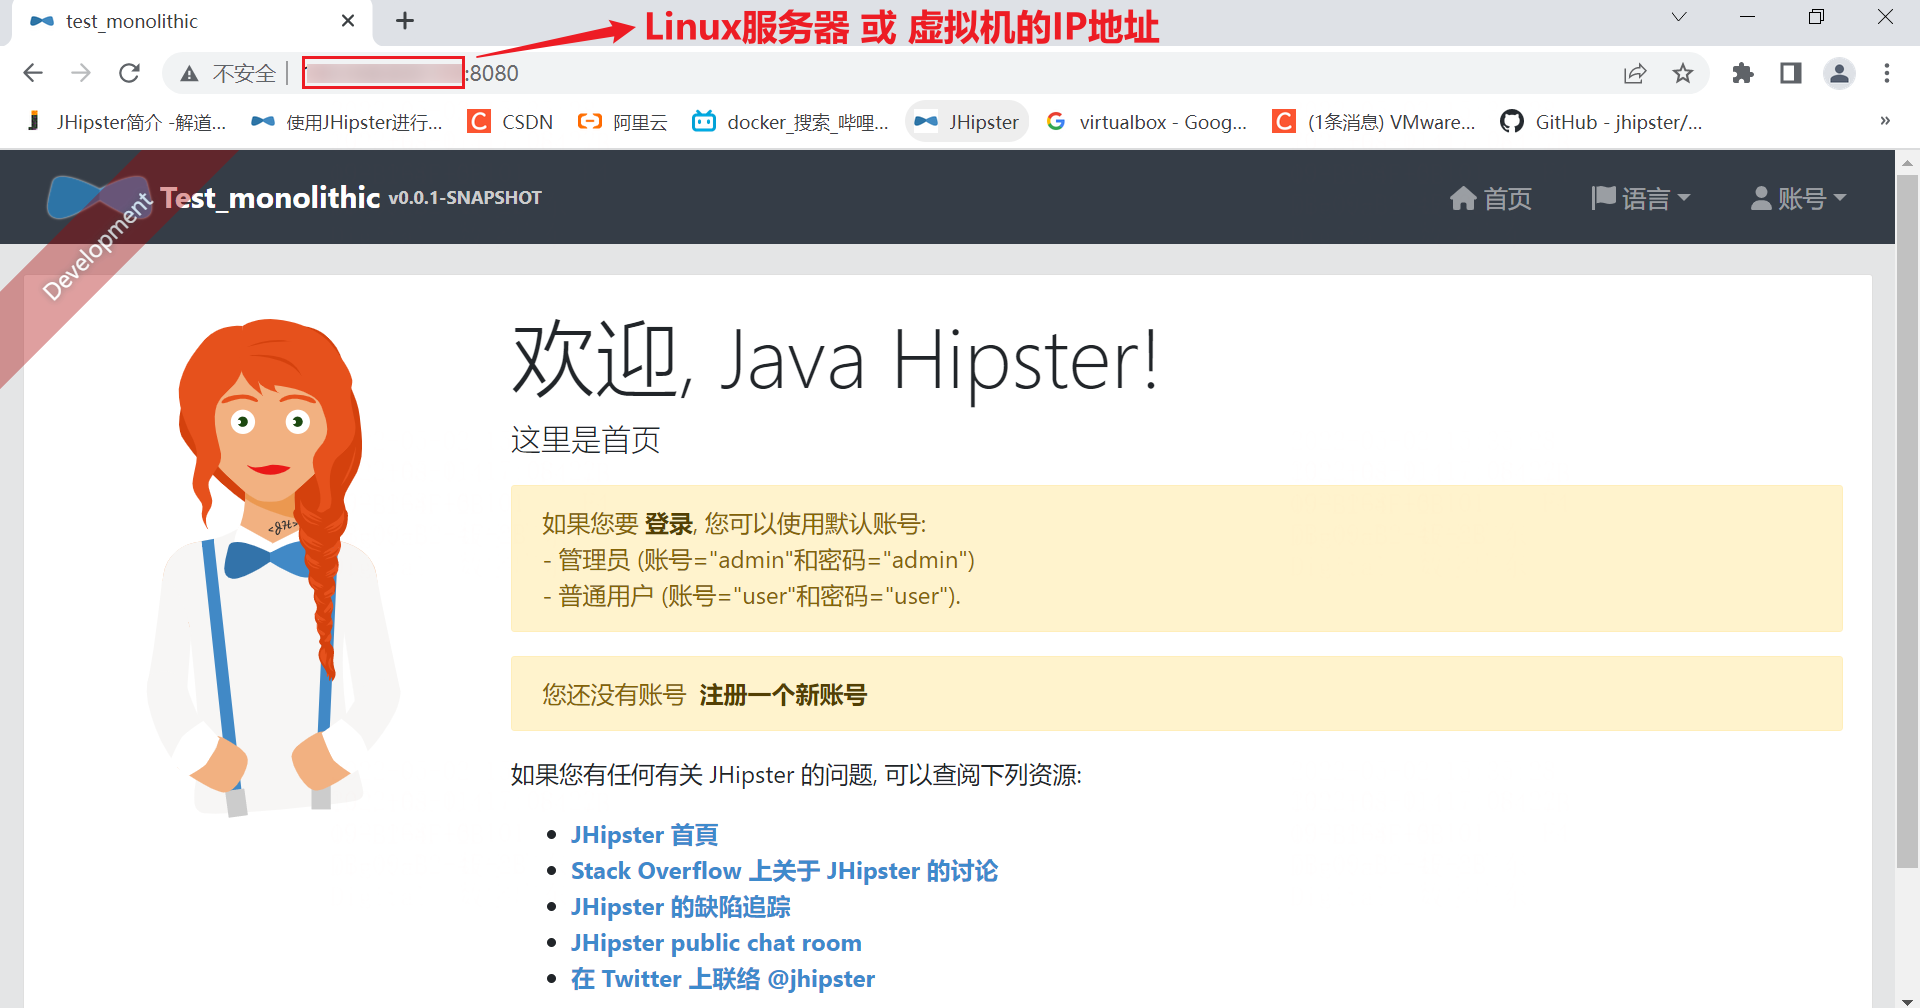This screenshot has width=1920, height=1008.
Task: Click the v0.0.1-SNAPSHOT version label
Action: (465, 198)
